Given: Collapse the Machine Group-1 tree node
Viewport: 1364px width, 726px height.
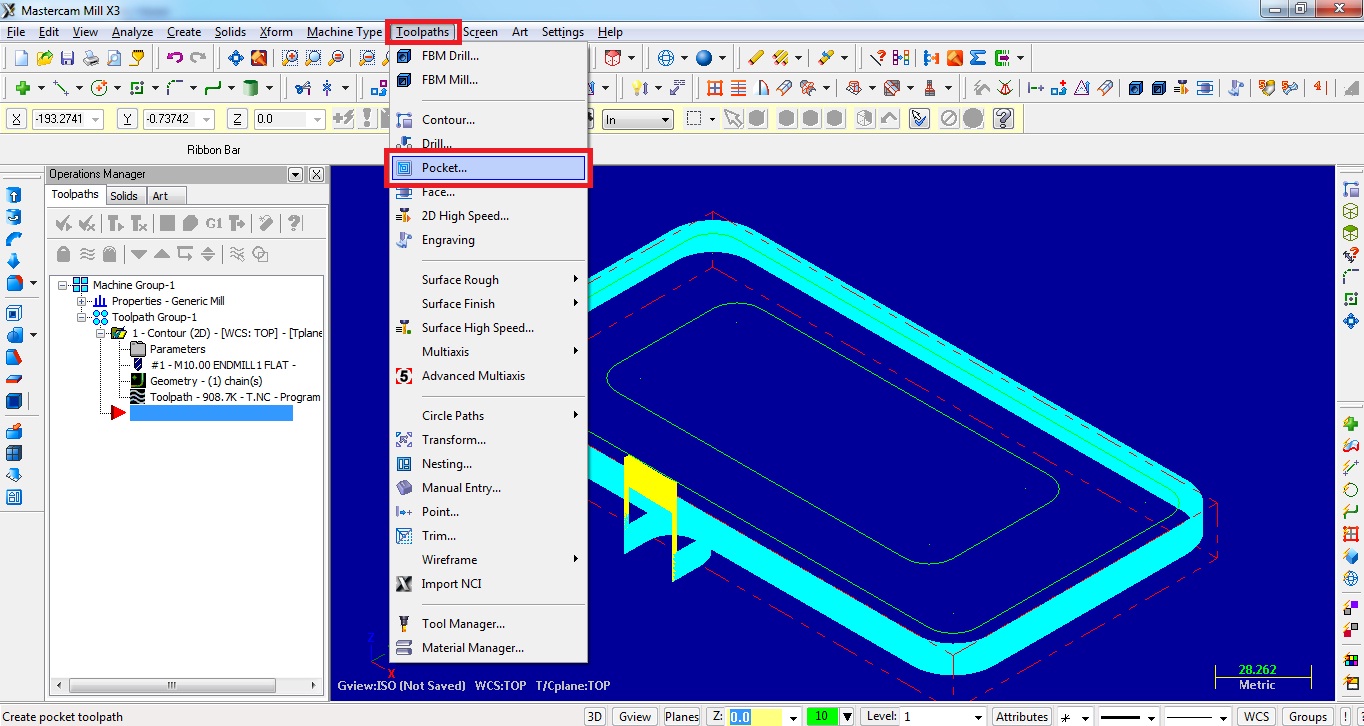Looking at the screenshot, I should (x=63, y=285).
